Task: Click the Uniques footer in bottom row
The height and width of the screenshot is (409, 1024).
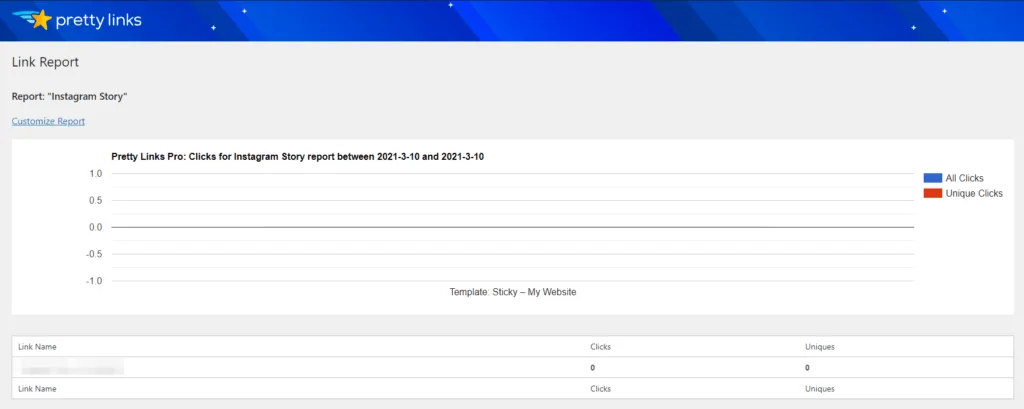Action: coord(820,389)
